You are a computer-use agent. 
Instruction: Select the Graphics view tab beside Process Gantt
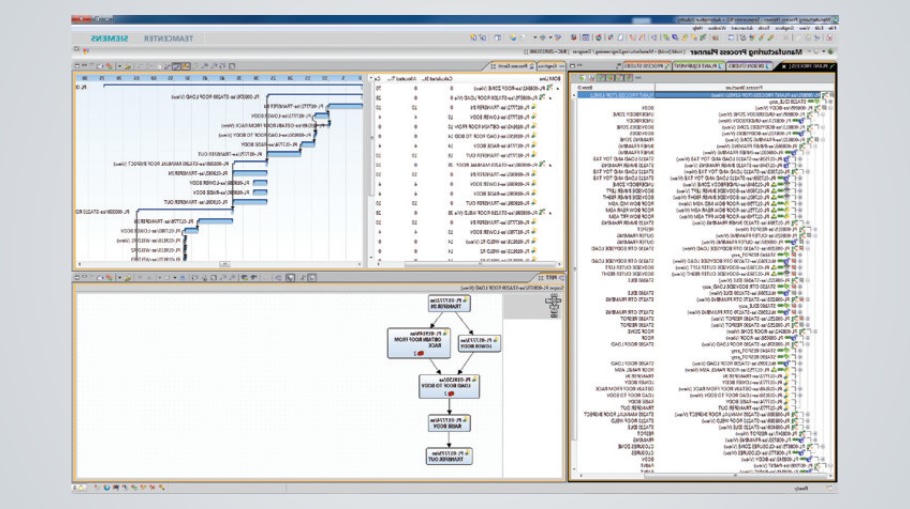(551, 67)
